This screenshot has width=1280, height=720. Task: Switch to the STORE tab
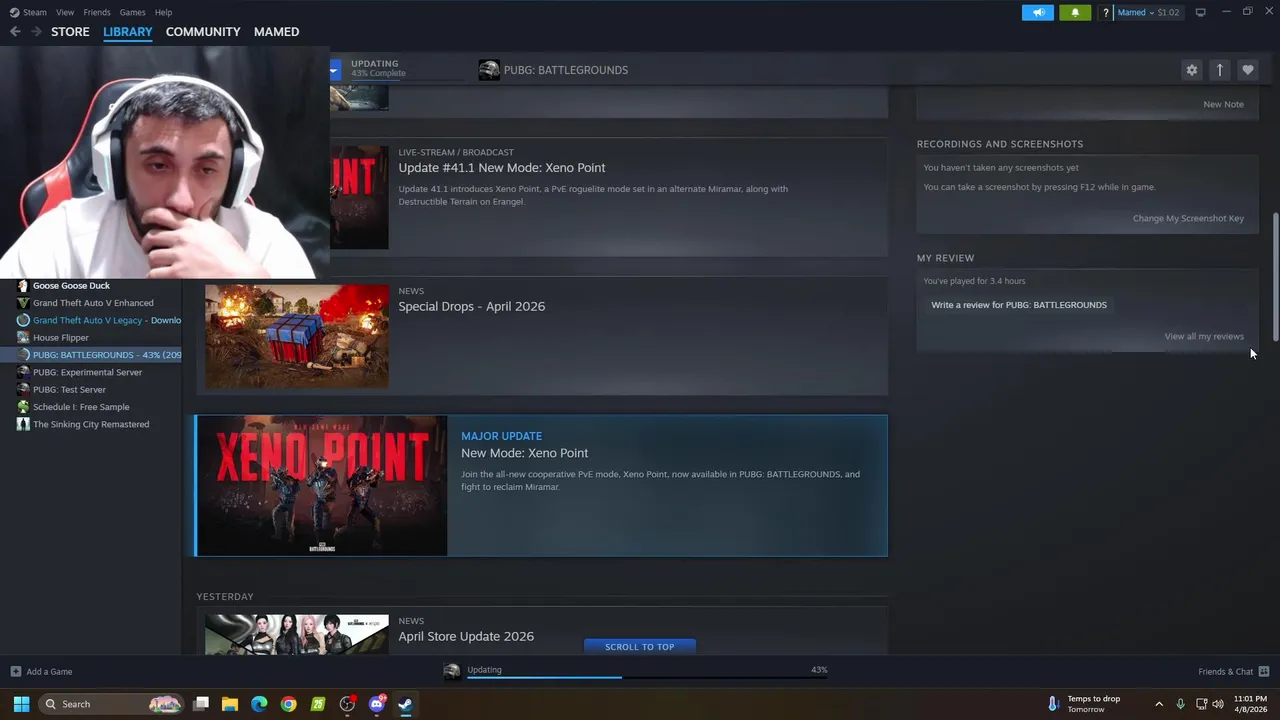[70, 32]
